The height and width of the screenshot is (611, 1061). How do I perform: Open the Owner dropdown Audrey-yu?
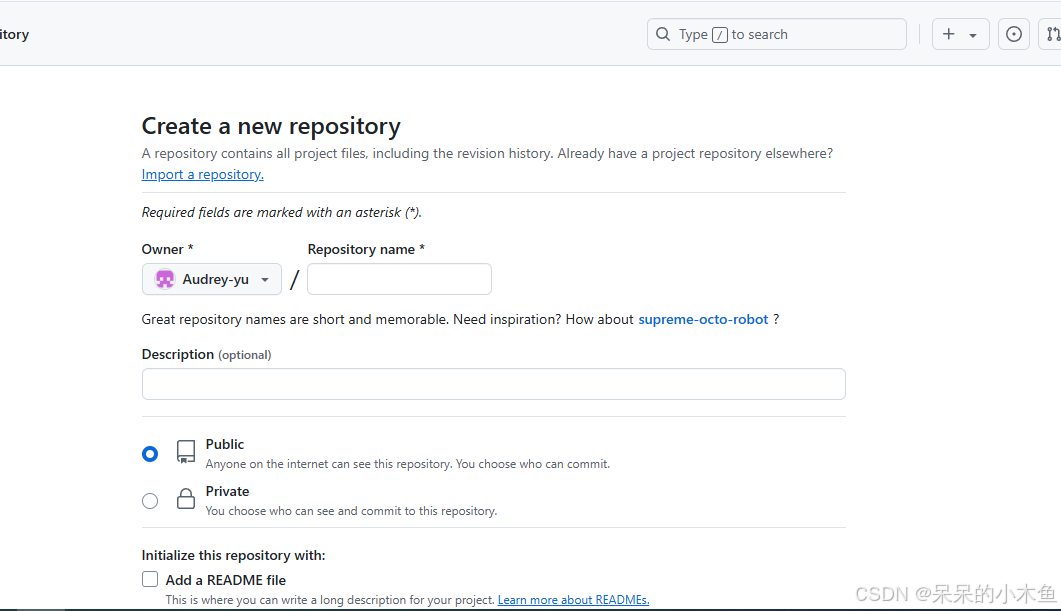(212, 279)
